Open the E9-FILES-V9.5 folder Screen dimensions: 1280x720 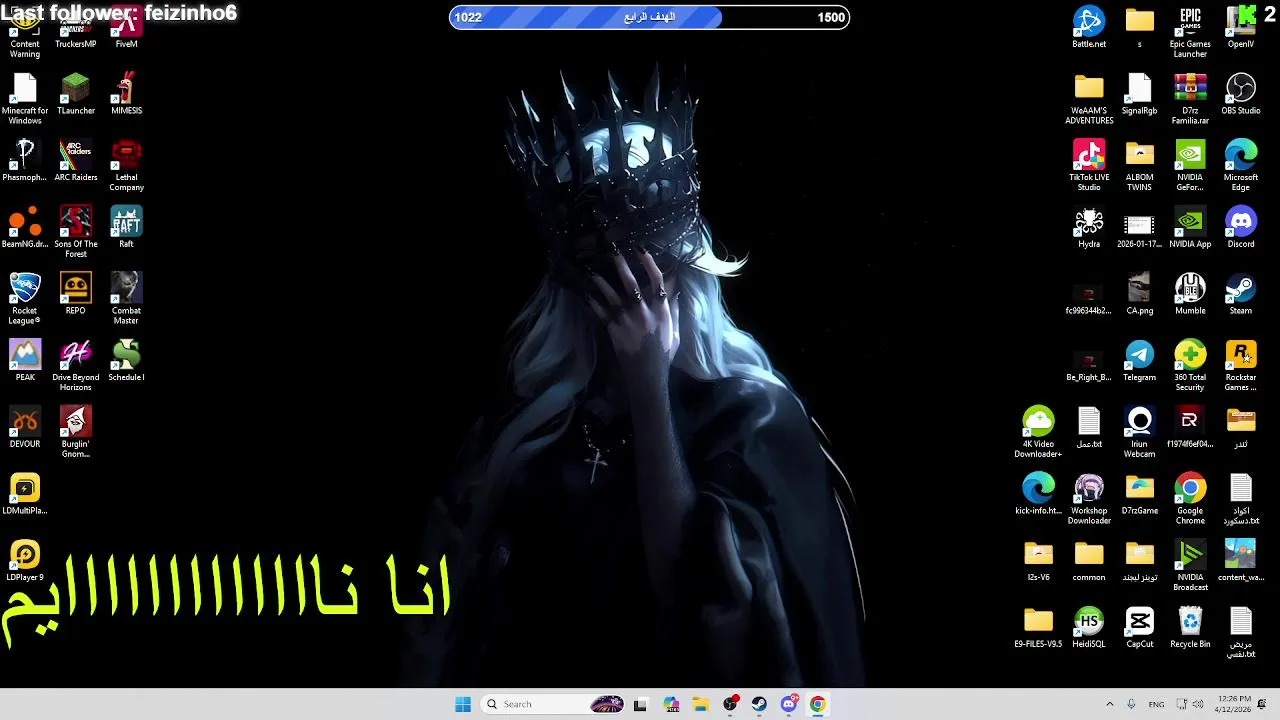tap(1038, 627)
